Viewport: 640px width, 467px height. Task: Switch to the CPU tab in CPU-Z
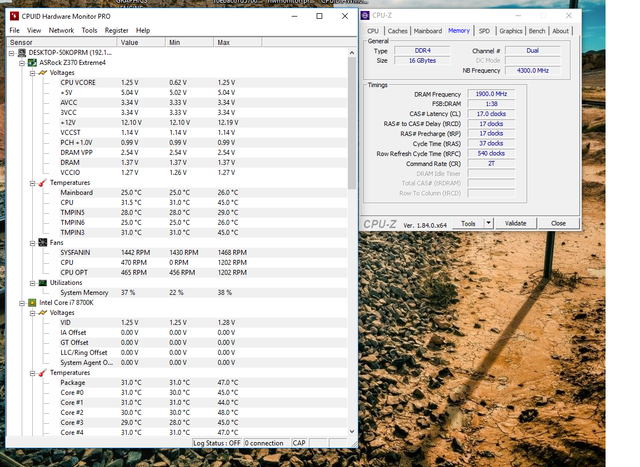373,31
